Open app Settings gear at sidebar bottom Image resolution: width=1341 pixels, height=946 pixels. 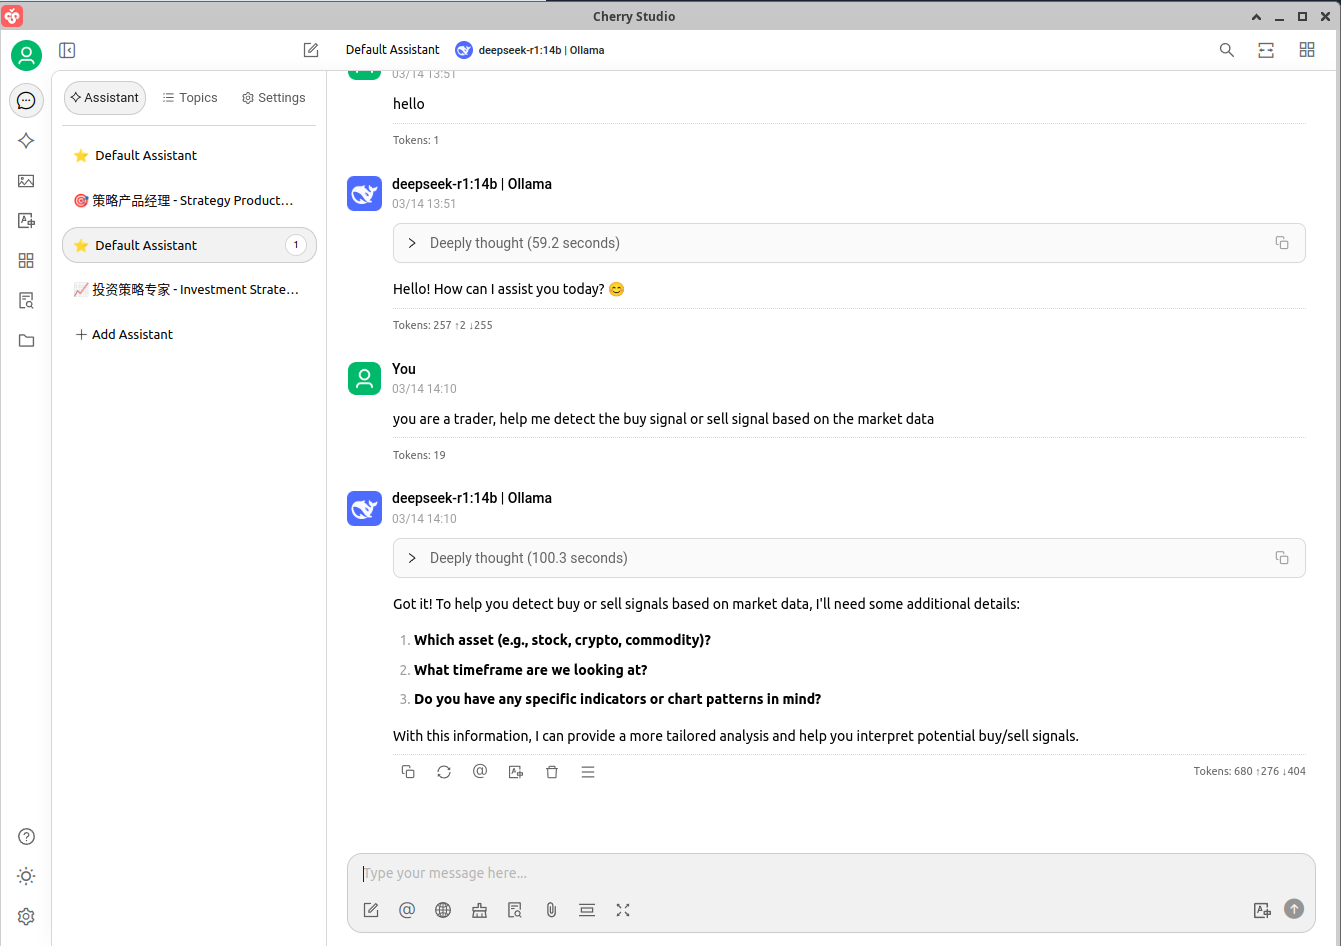(x=27, y=917)
